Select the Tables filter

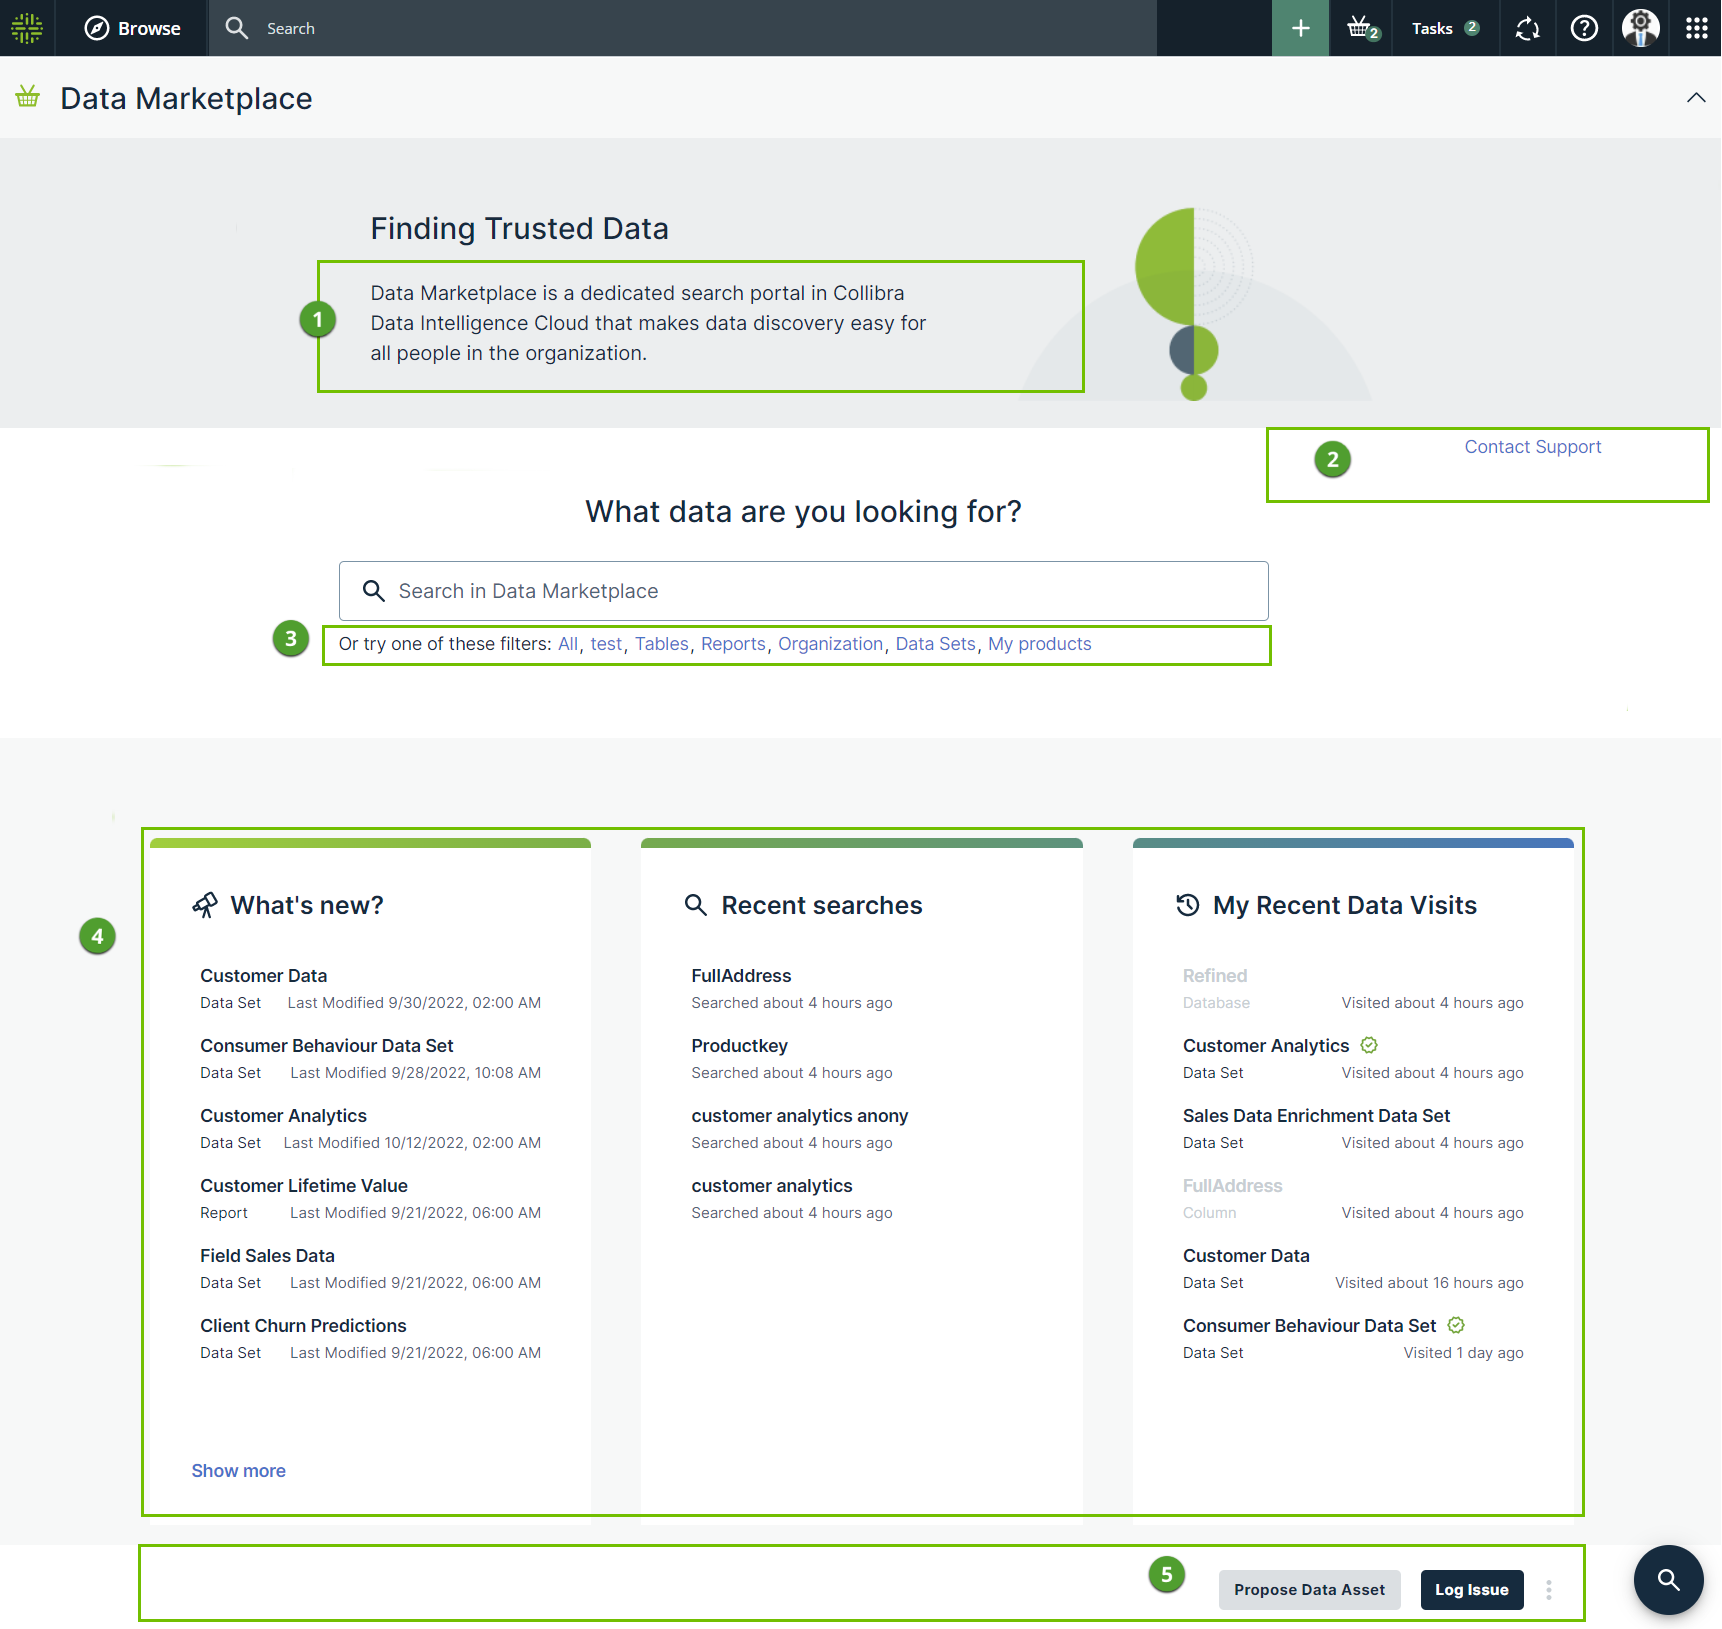click(x=661, y=644)
